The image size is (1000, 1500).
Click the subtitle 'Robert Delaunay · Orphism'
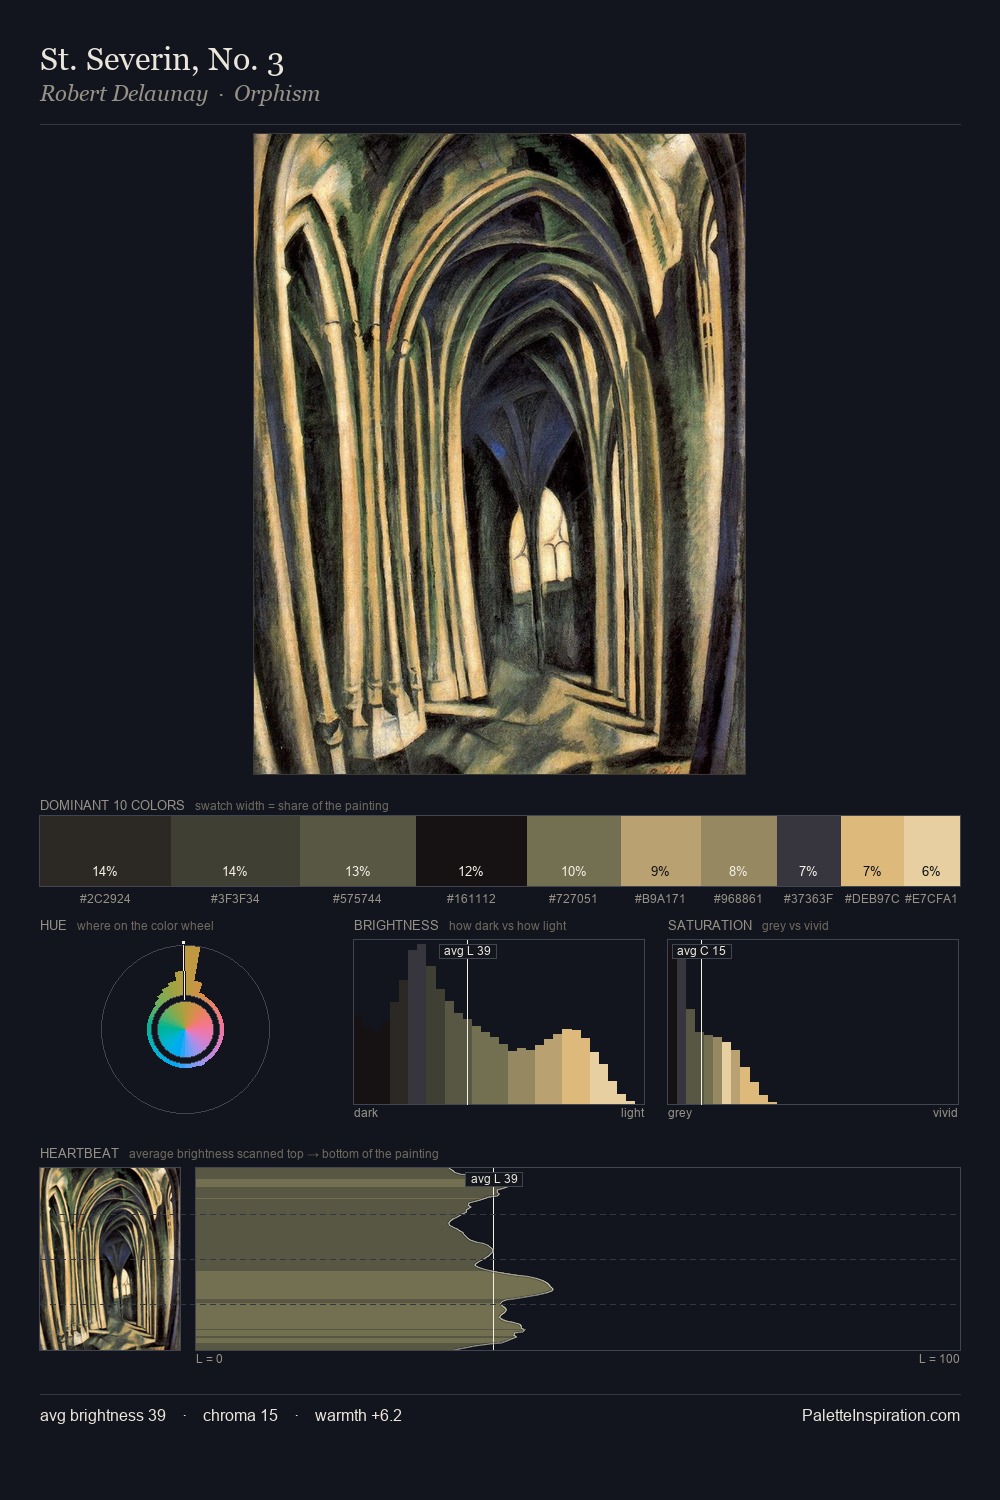(180, 94)
